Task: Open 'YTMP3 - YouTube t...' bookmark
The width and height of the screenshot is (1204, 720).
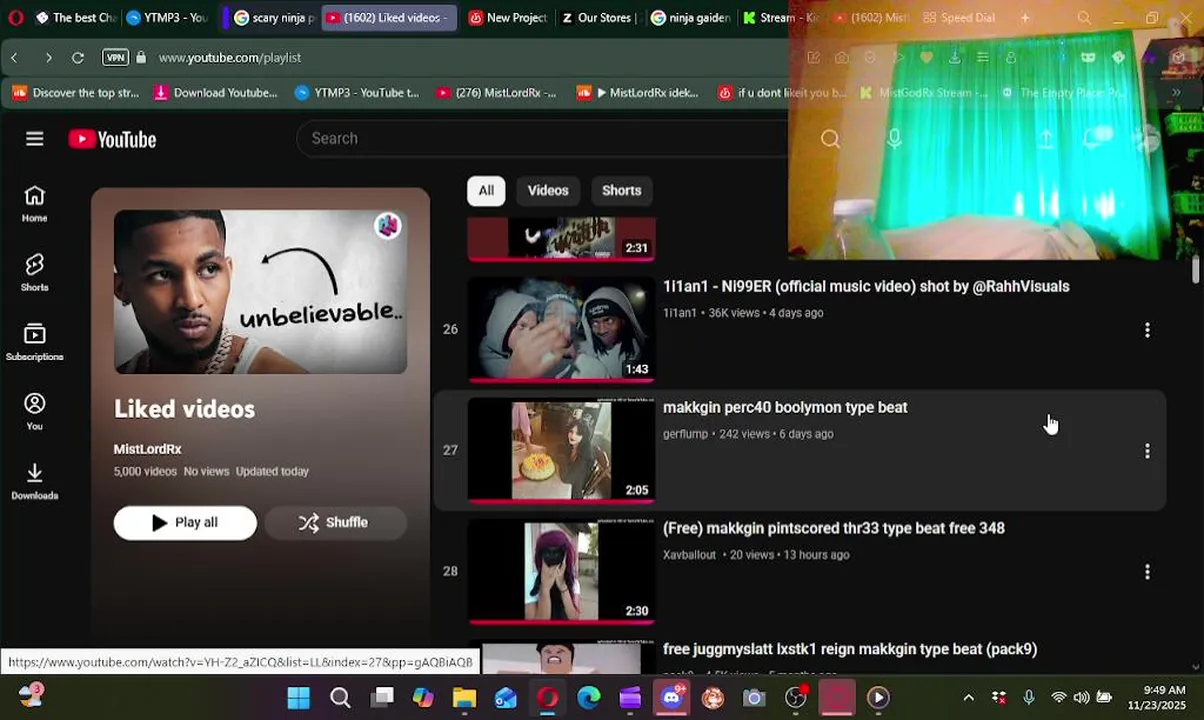Action: 357,93
